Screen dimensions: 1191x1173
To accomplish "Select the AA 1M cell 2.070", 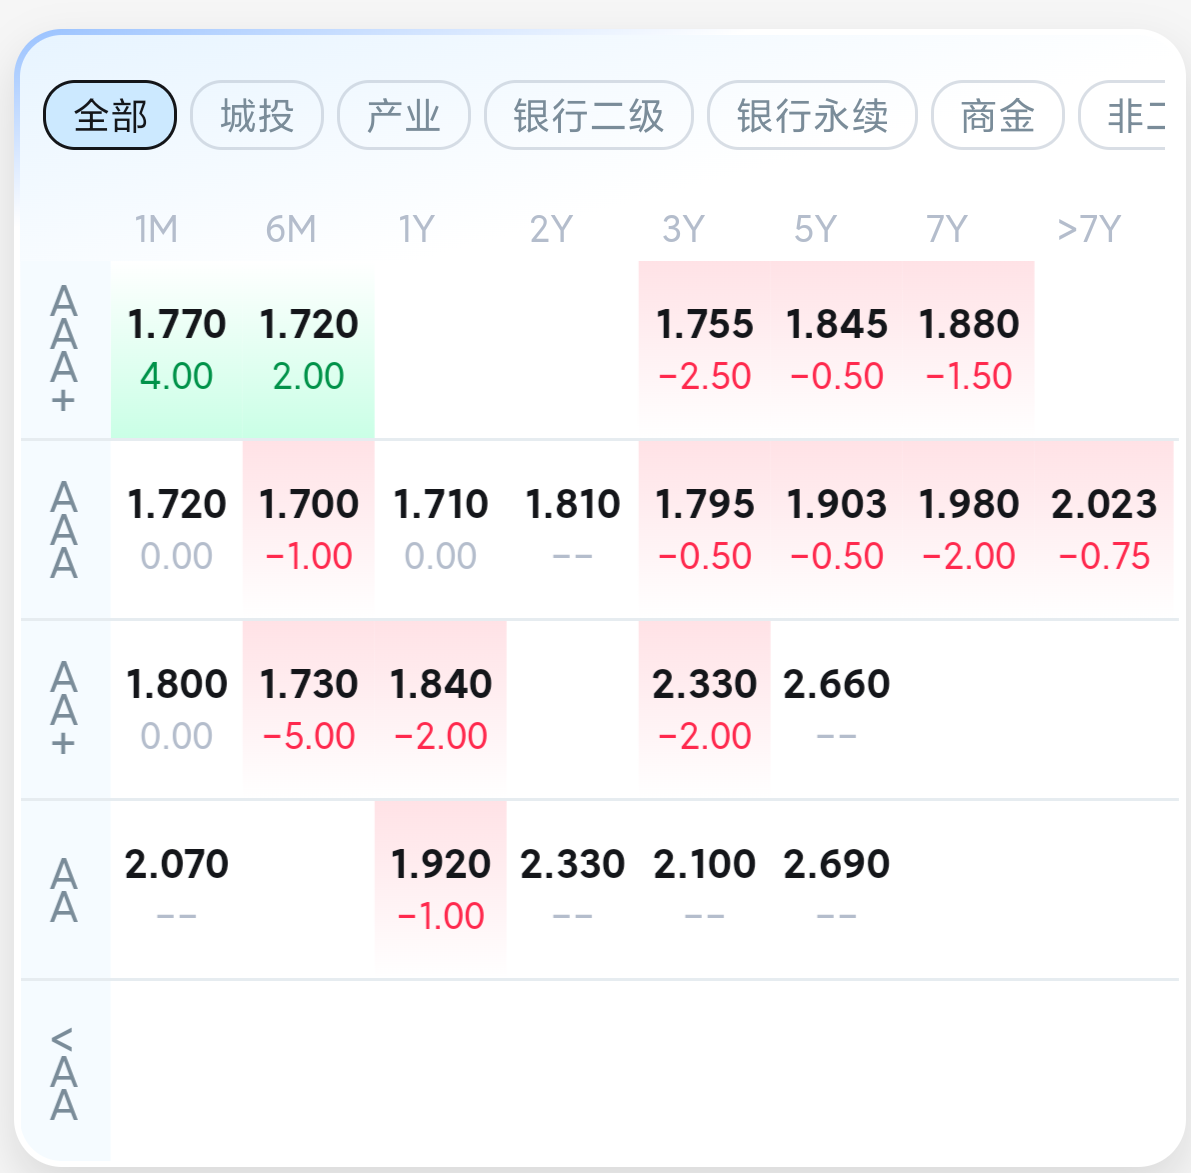I will [176, 889].
